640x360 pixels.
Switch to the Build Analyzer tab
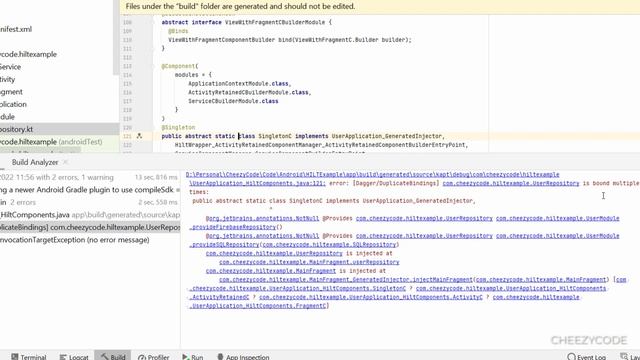[x=35, y=162]
